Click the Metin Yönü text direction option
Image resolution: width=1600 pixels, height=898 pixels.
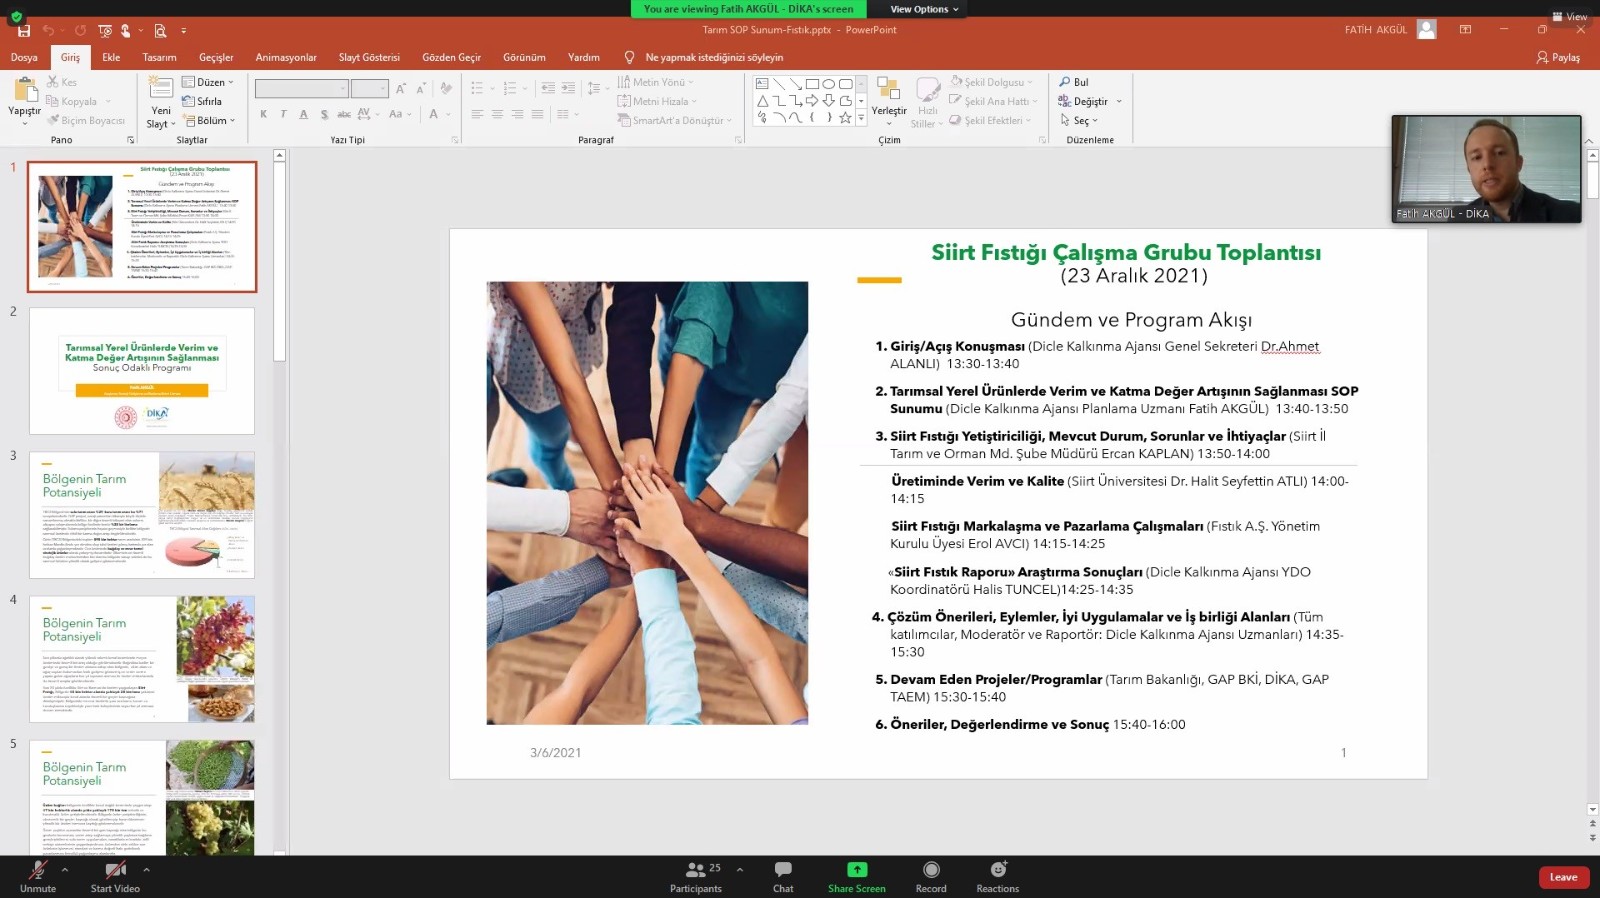pos(655,82)
